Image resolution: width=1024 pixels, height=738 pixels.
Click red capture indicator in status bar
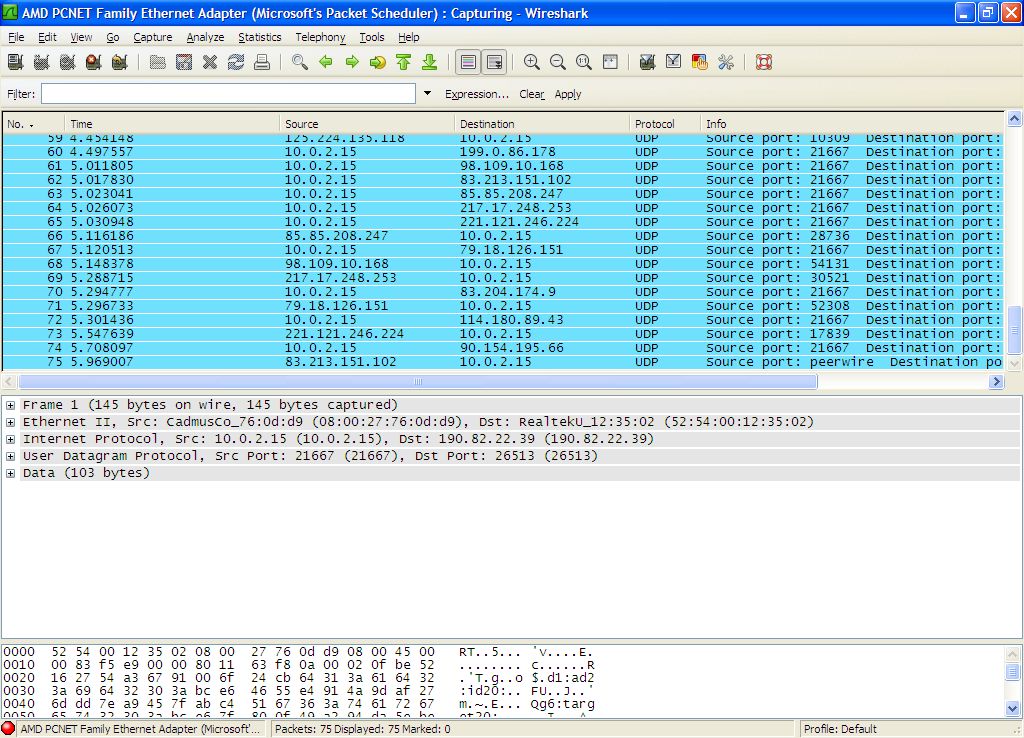click(8, 728)
